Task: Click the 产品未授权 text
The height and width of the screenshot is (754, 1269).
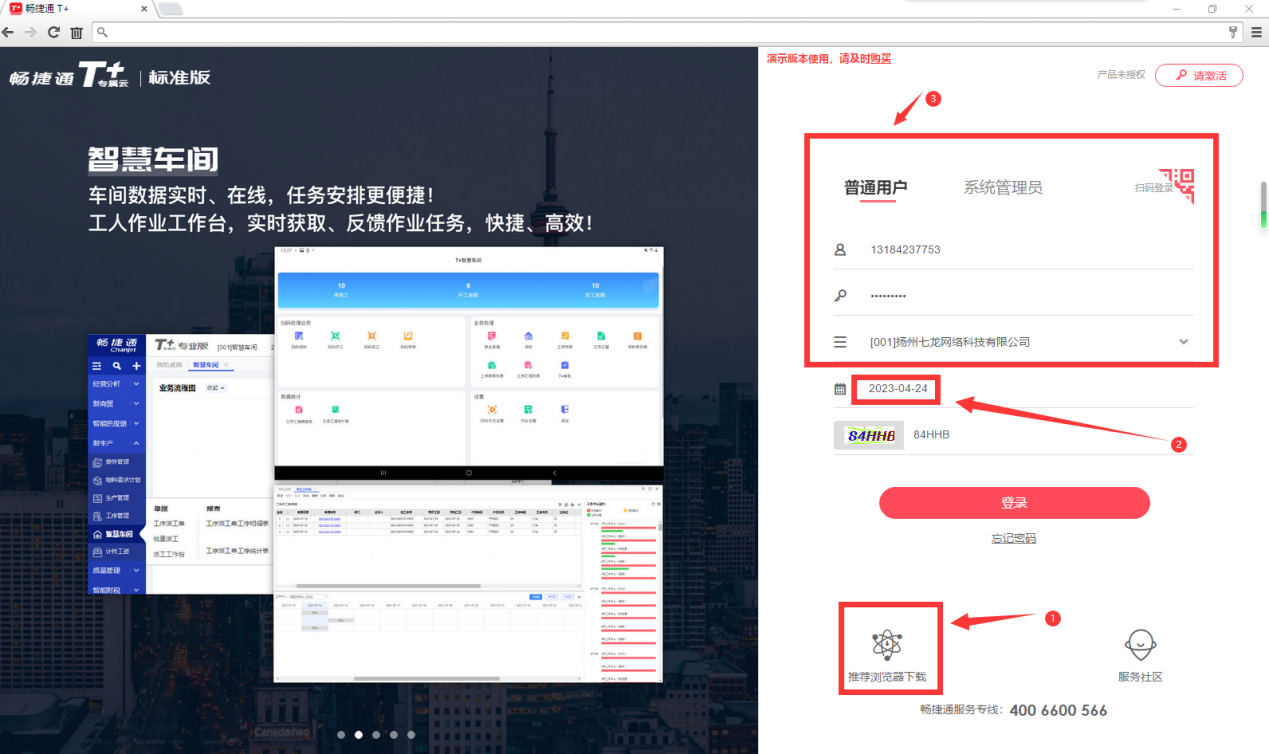Action: pyautogui.click(x=1121, y=75)
